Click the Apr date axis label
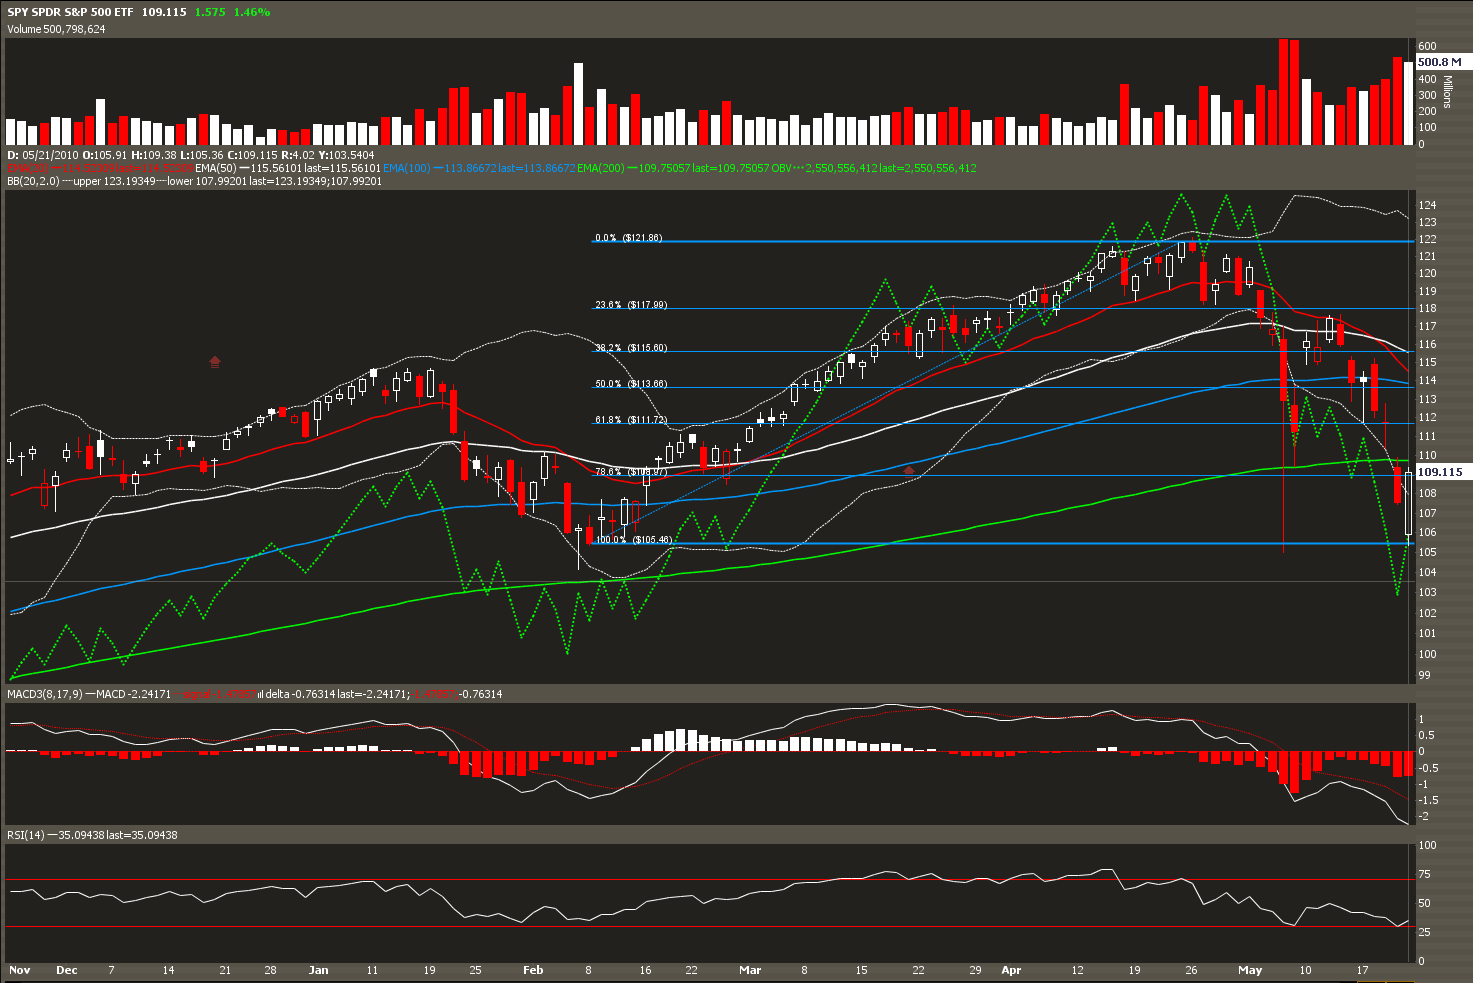The image size is (1473, 983). pos(1011,970)
